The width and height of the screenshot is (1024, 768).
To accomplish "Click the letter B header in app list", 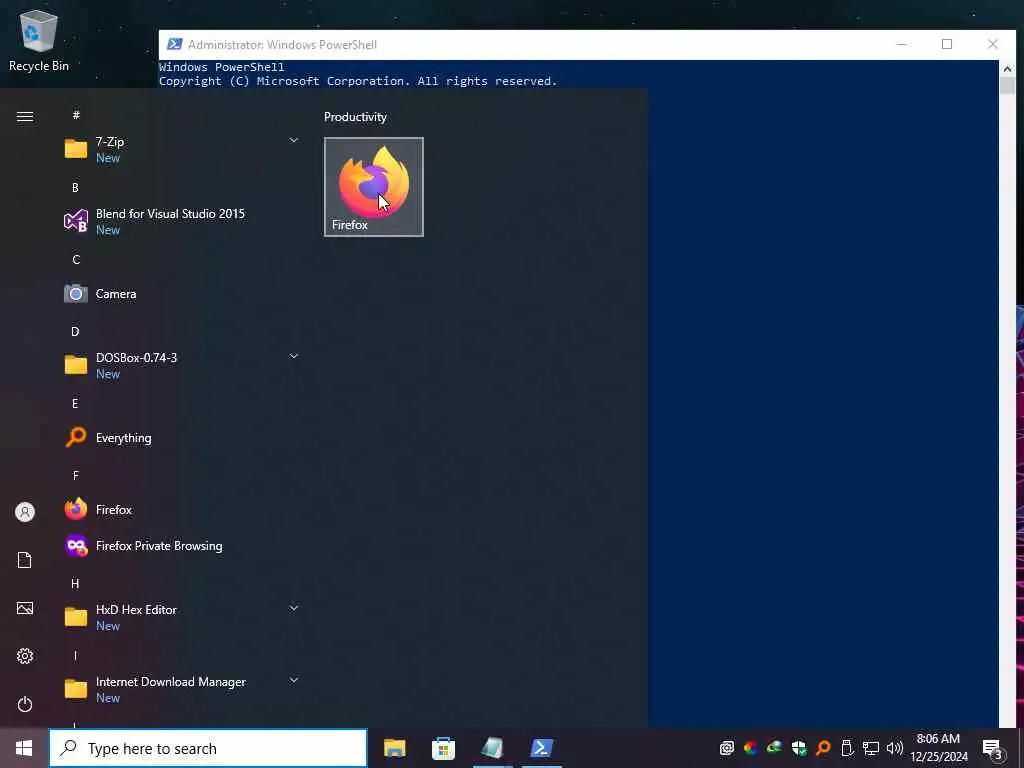I will (x=75, y=187).
